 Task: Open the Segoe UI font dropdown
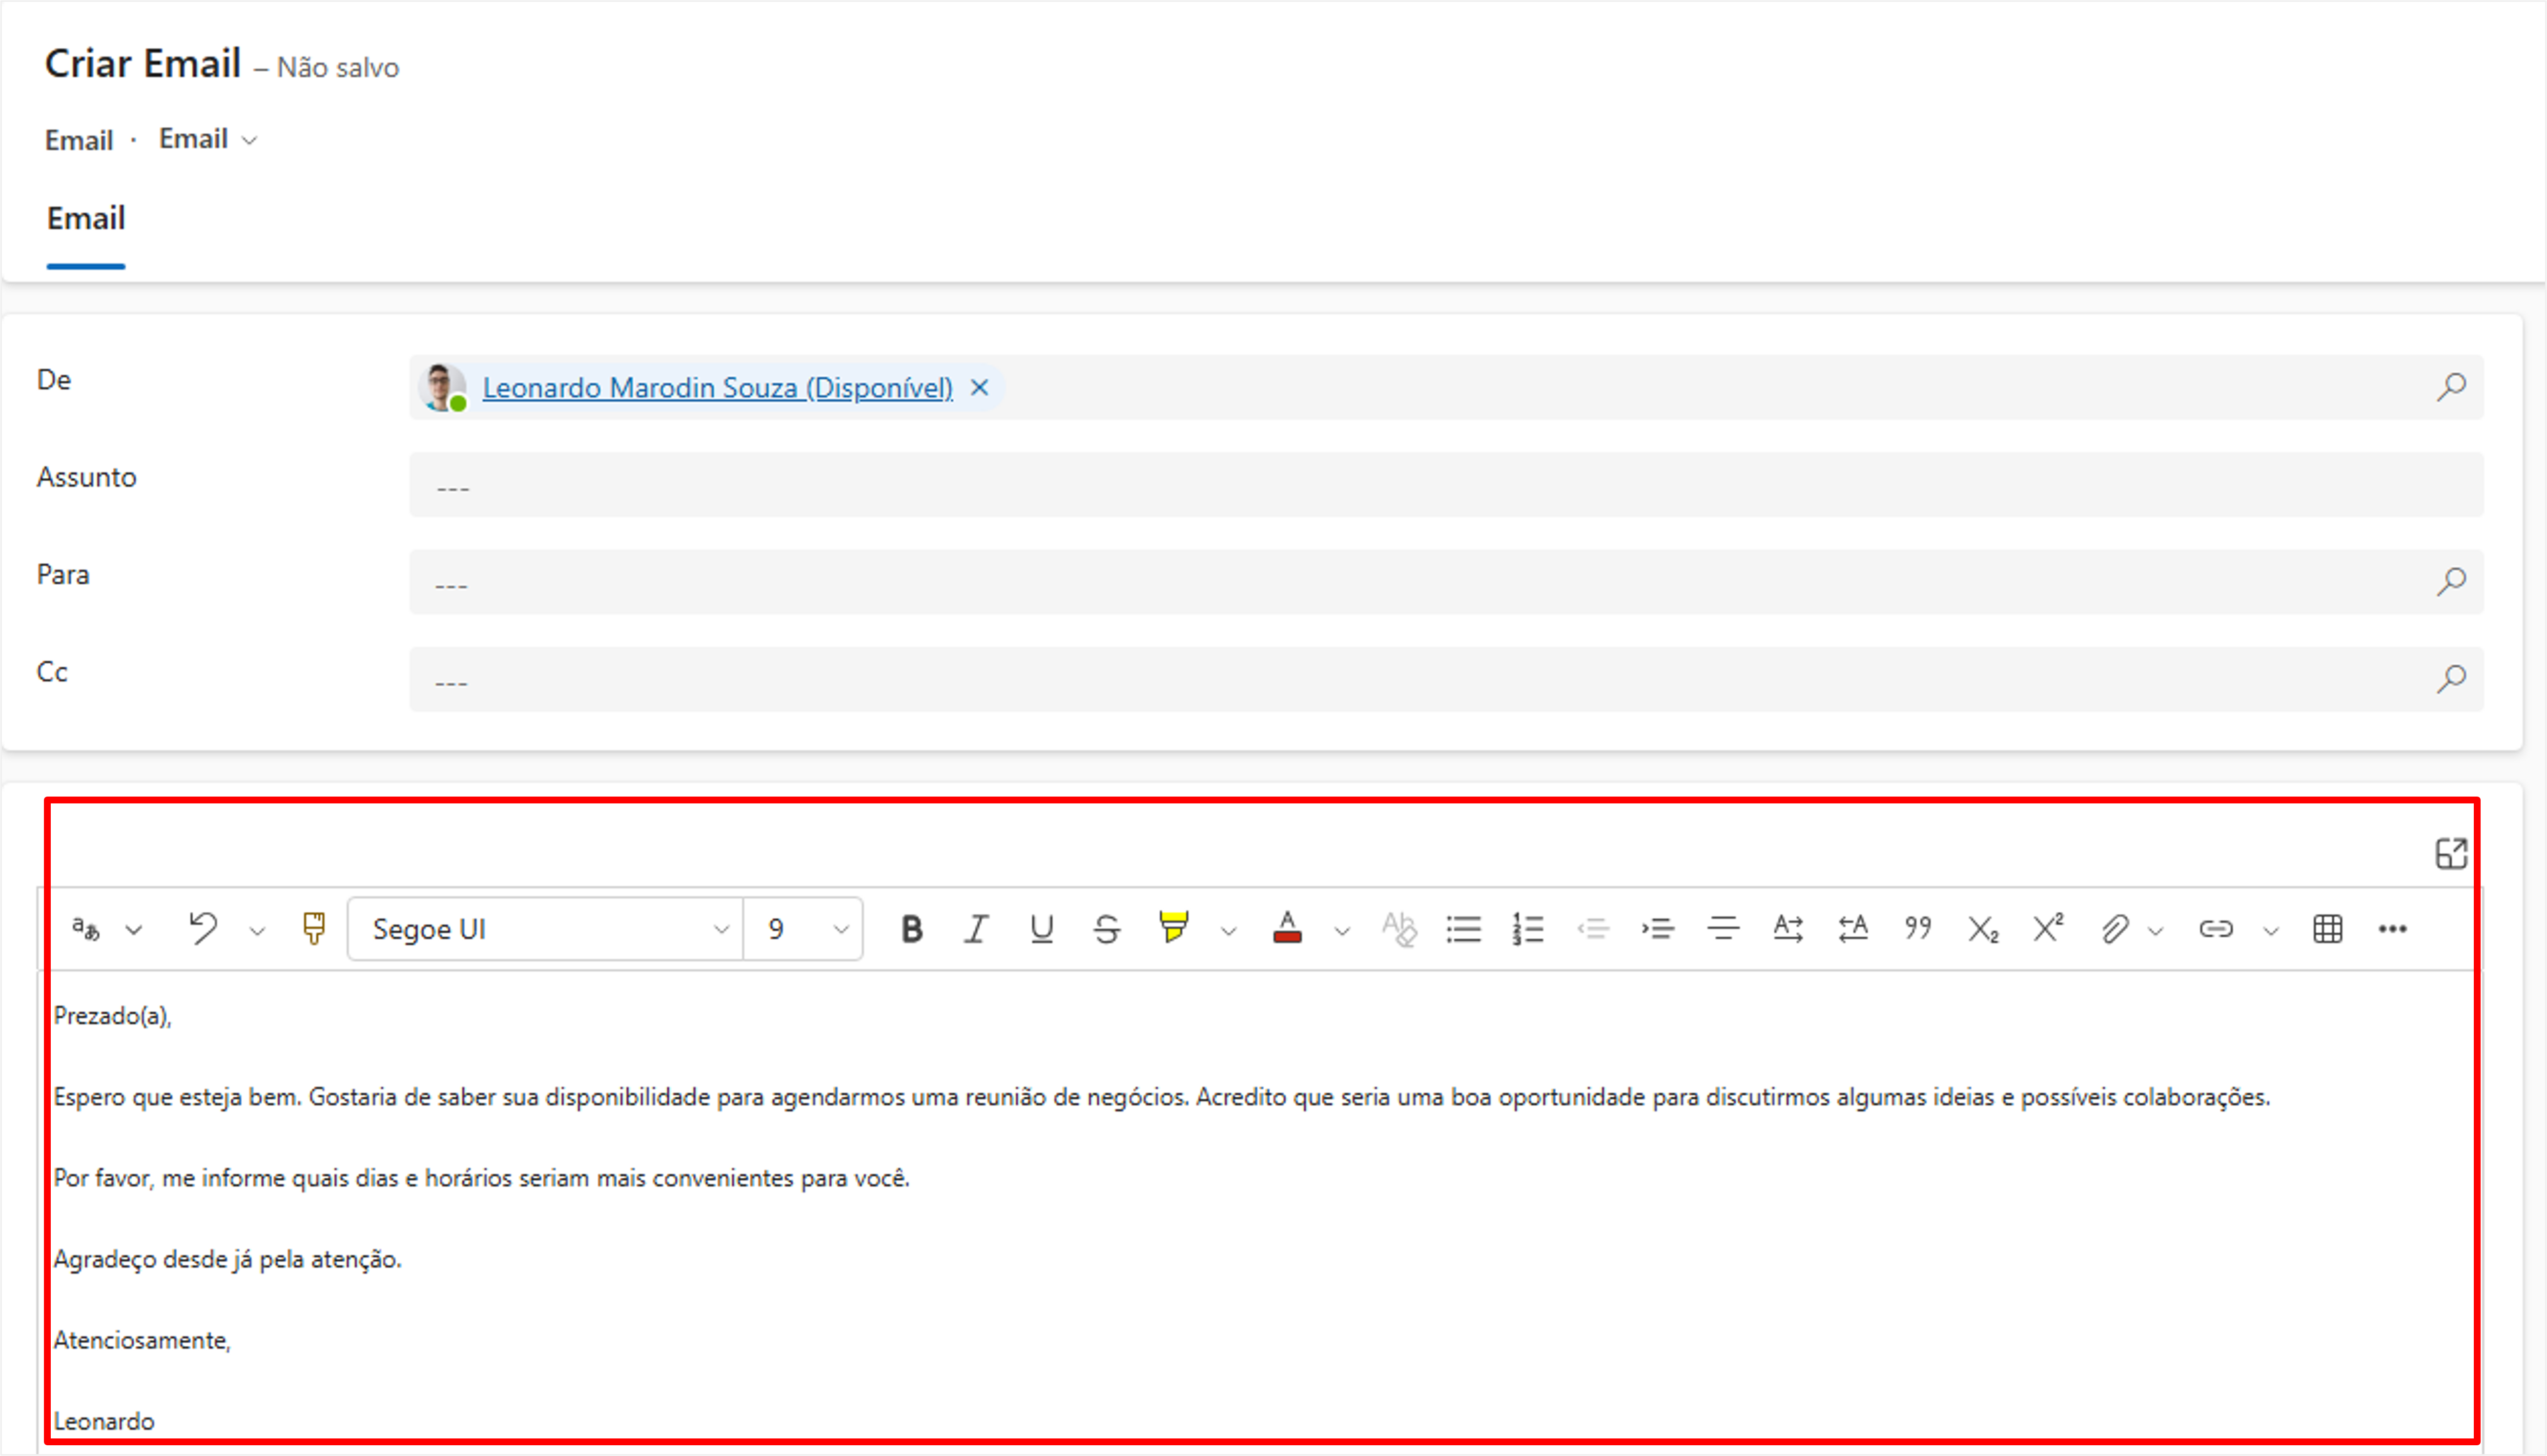(545, 929)
